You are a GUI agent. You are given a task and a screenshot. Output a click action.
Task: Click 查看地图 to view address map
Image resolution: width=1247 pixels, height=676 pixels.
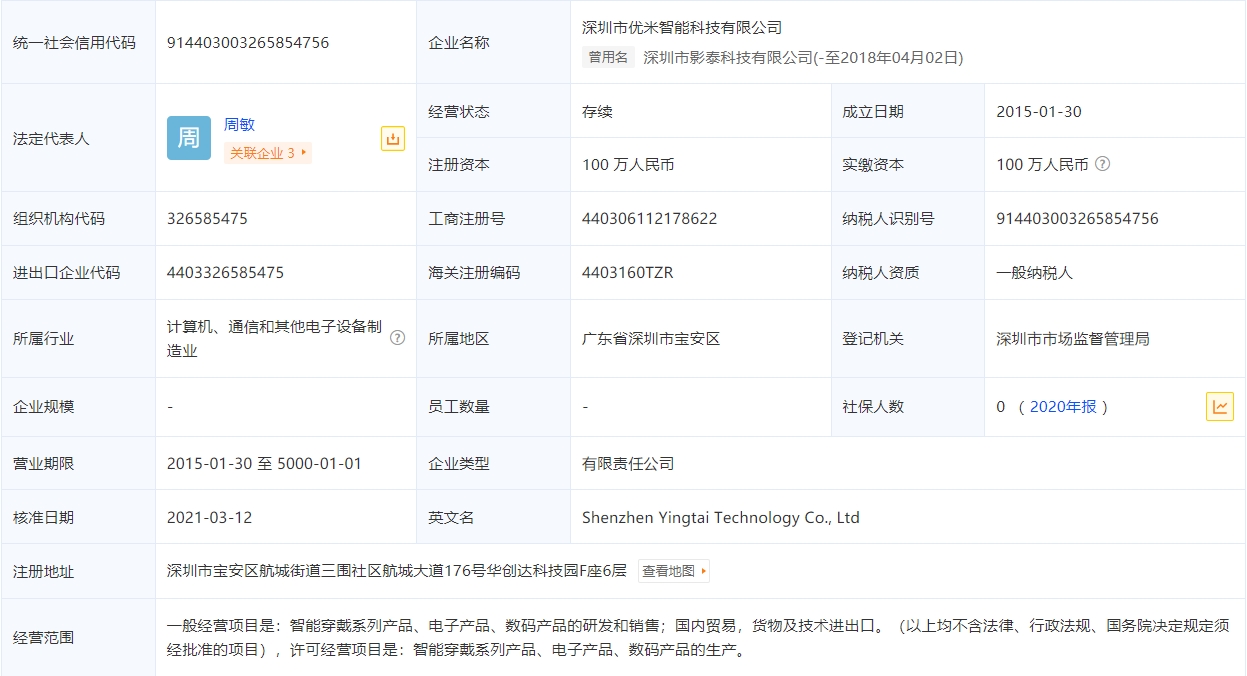pyautogui.click(x=668, y=572)
